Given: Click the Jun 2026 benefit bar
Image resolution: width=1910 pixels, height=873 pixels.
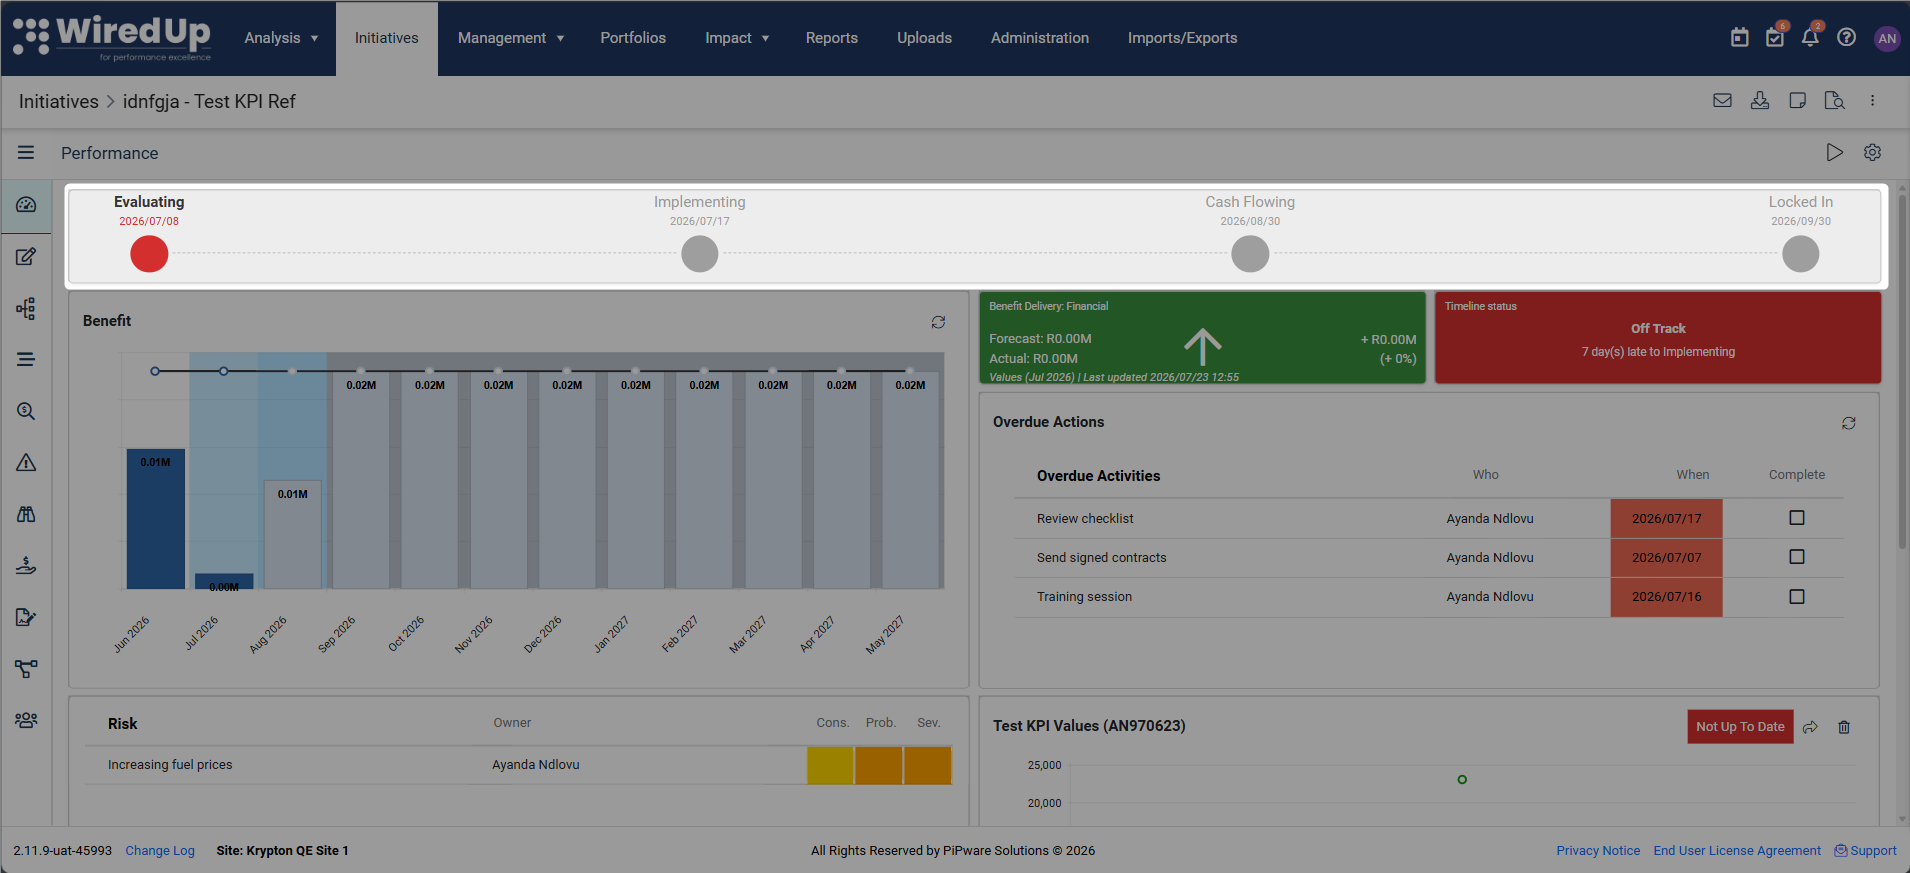Looking at the screenshot, I should click(155, 519).
